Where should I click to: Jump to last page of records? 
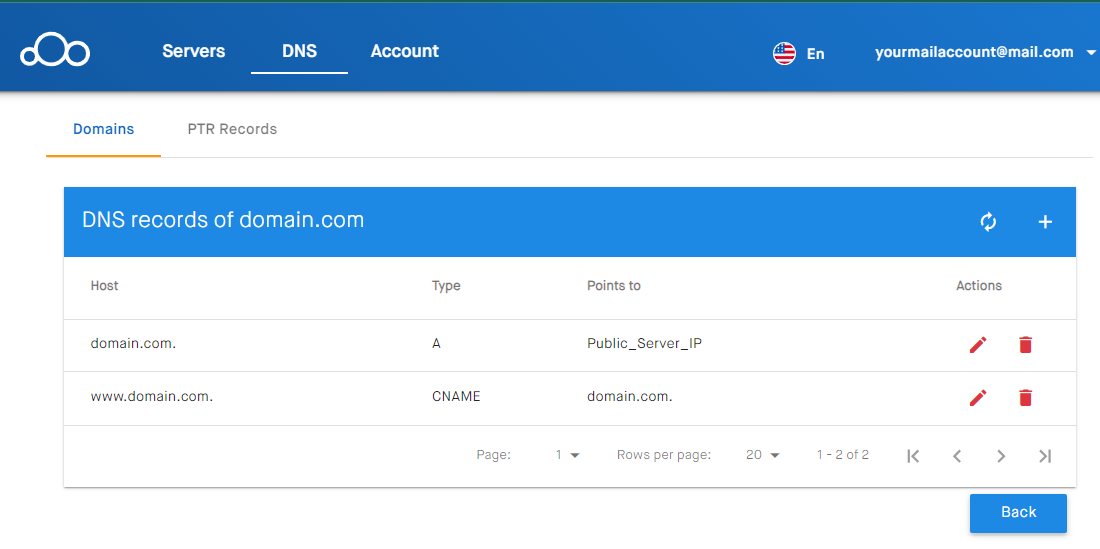click(1045, 456)
